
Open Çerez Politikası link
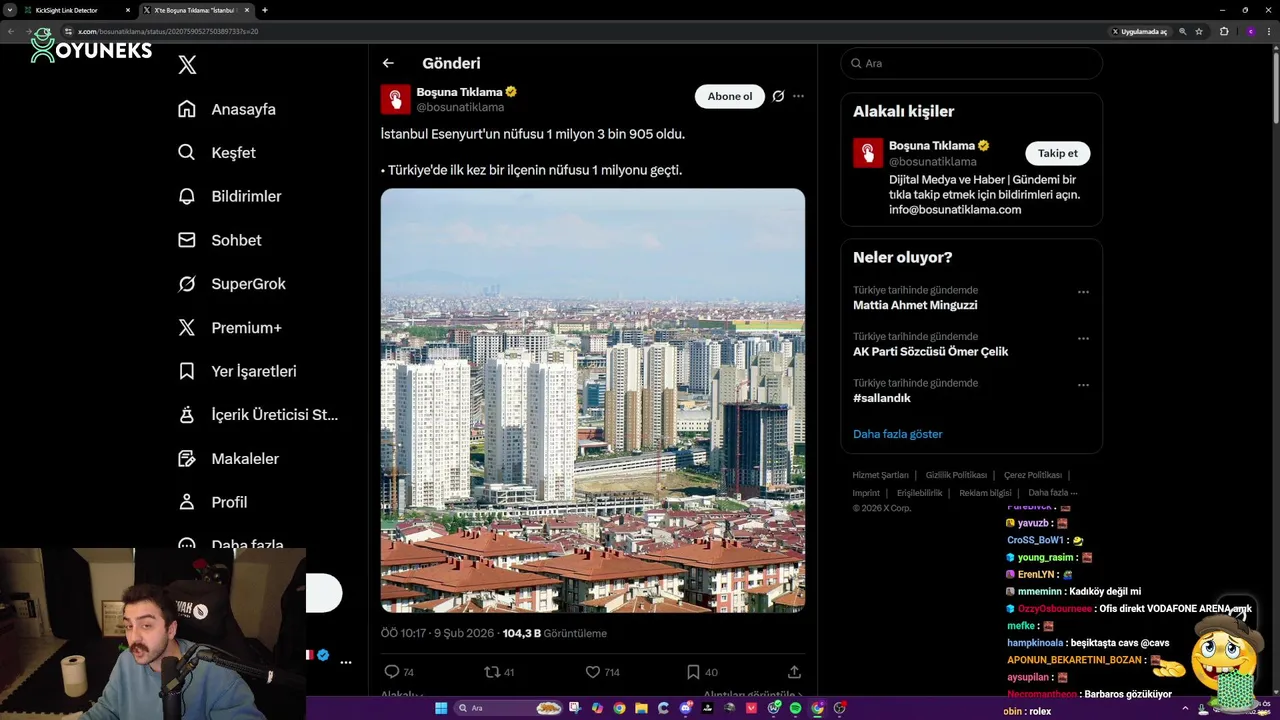[x=1033, y=475]
